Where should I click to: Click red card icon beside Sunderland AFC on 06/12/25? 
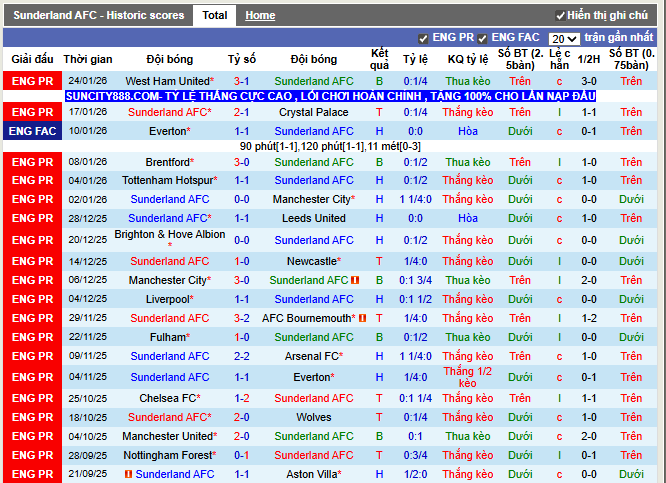pyautogui.click(x=355, y=280)
